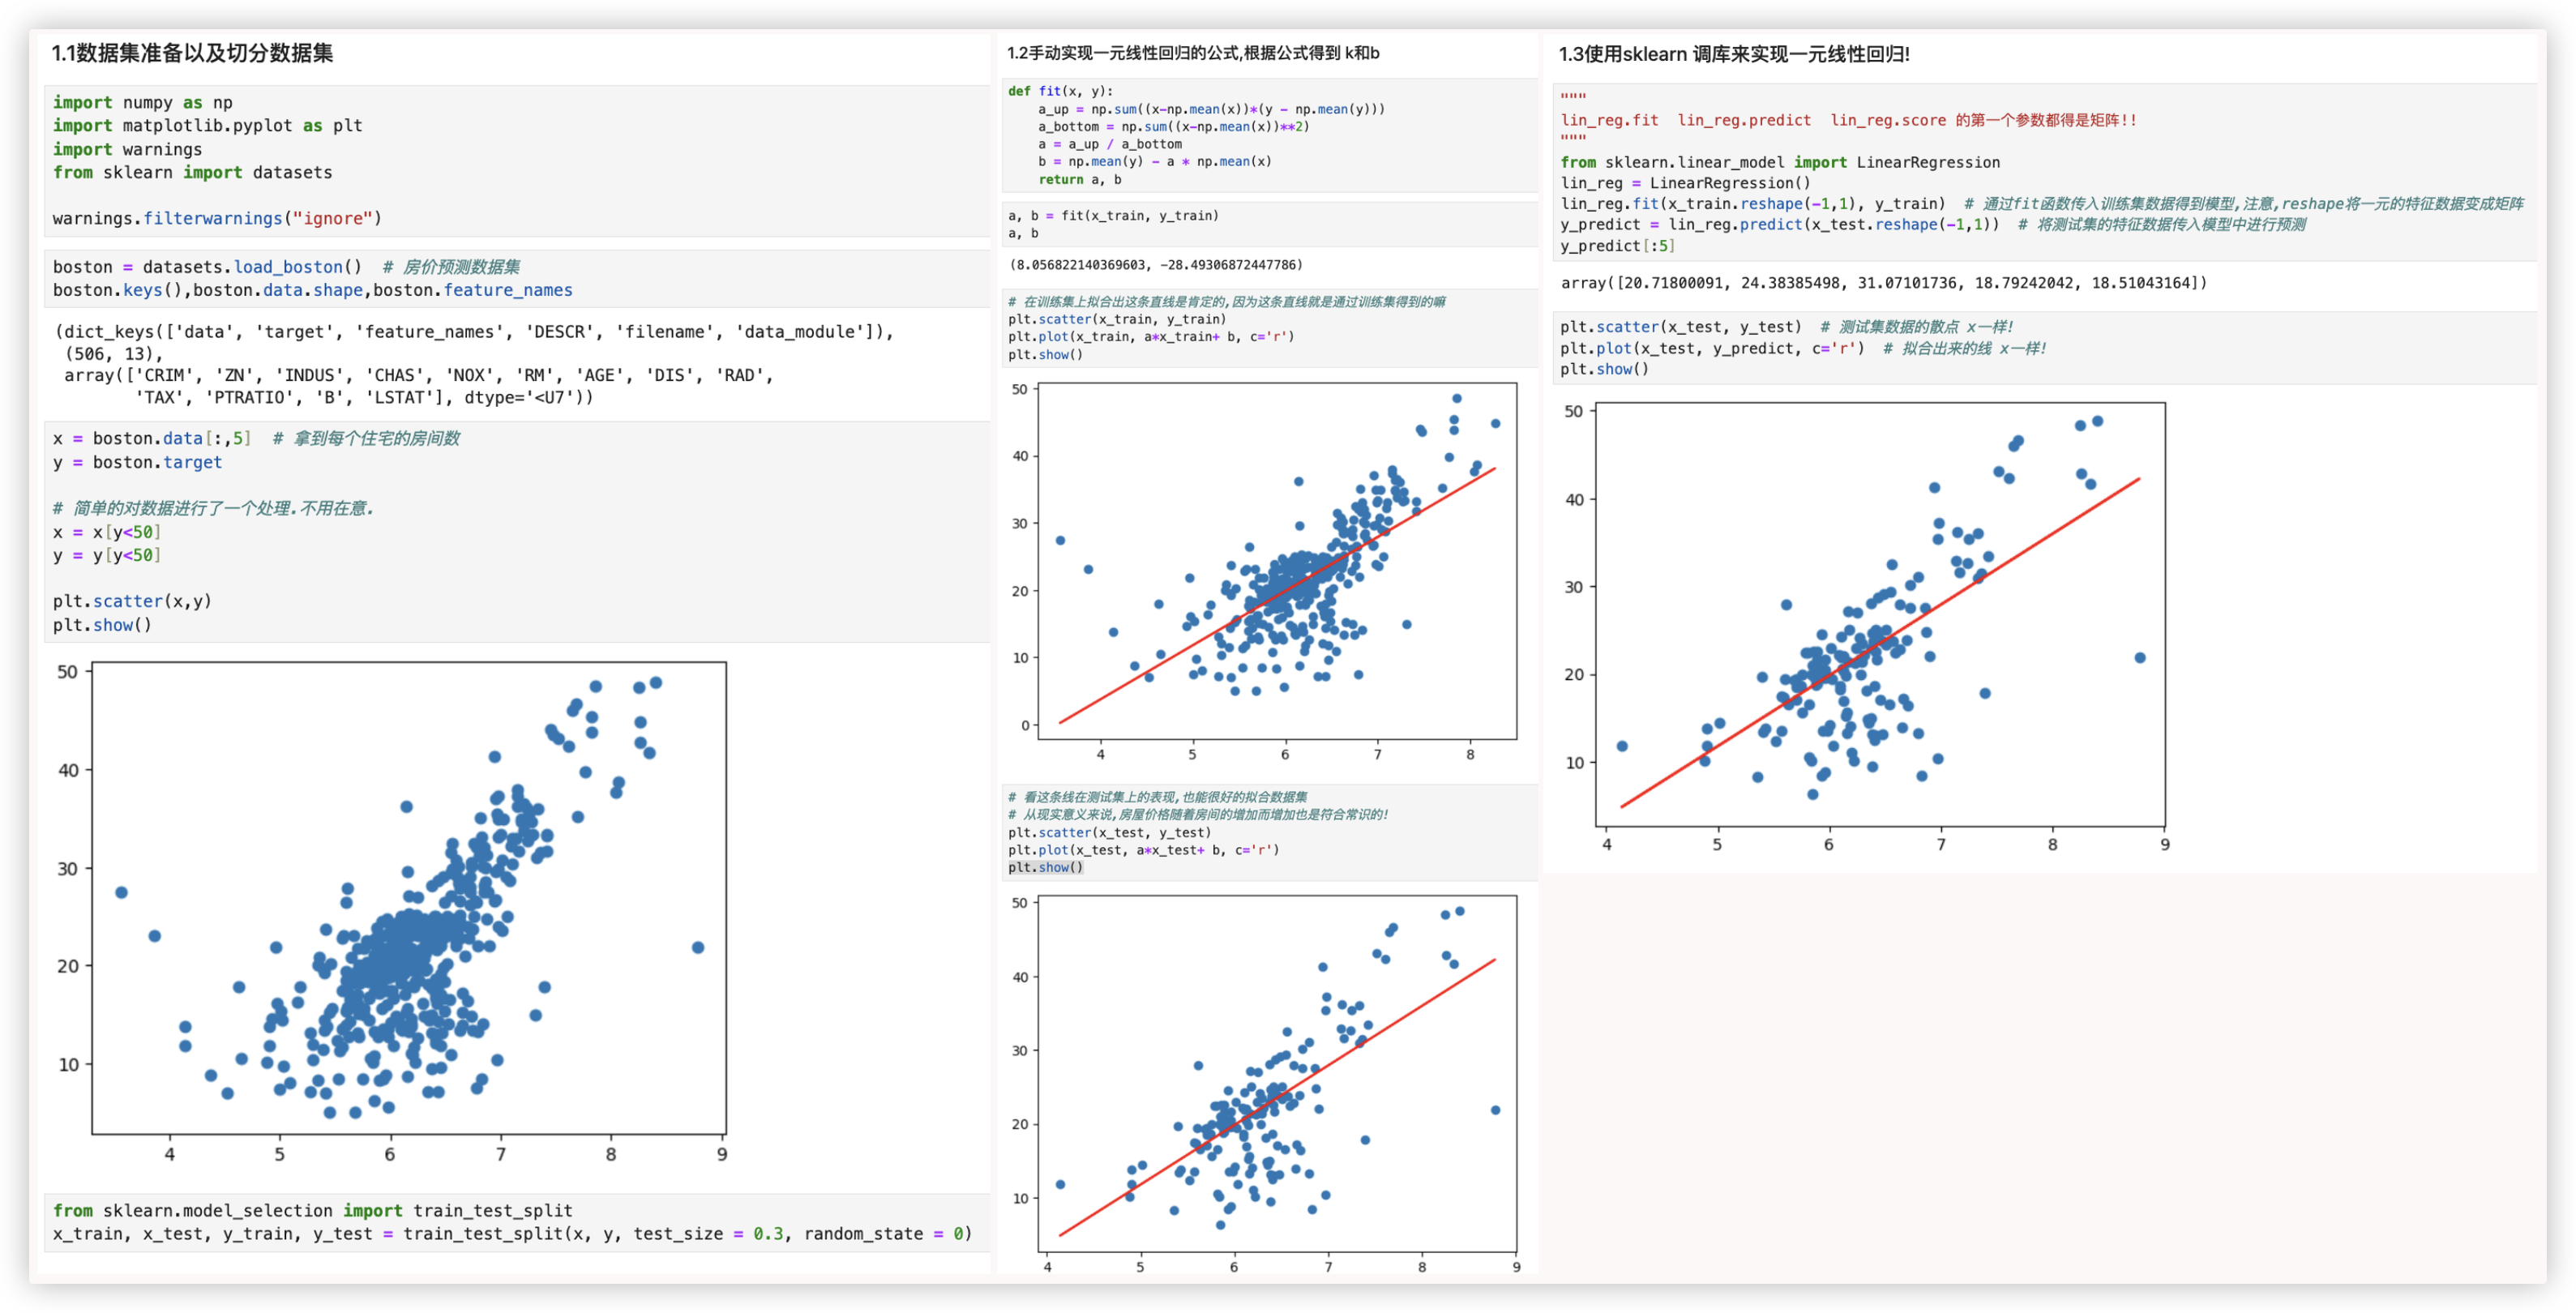This screenshot has width=2576, height=1313.
Task: Click the sklearn test prediction plot
Action: (x=1880, y=614)
